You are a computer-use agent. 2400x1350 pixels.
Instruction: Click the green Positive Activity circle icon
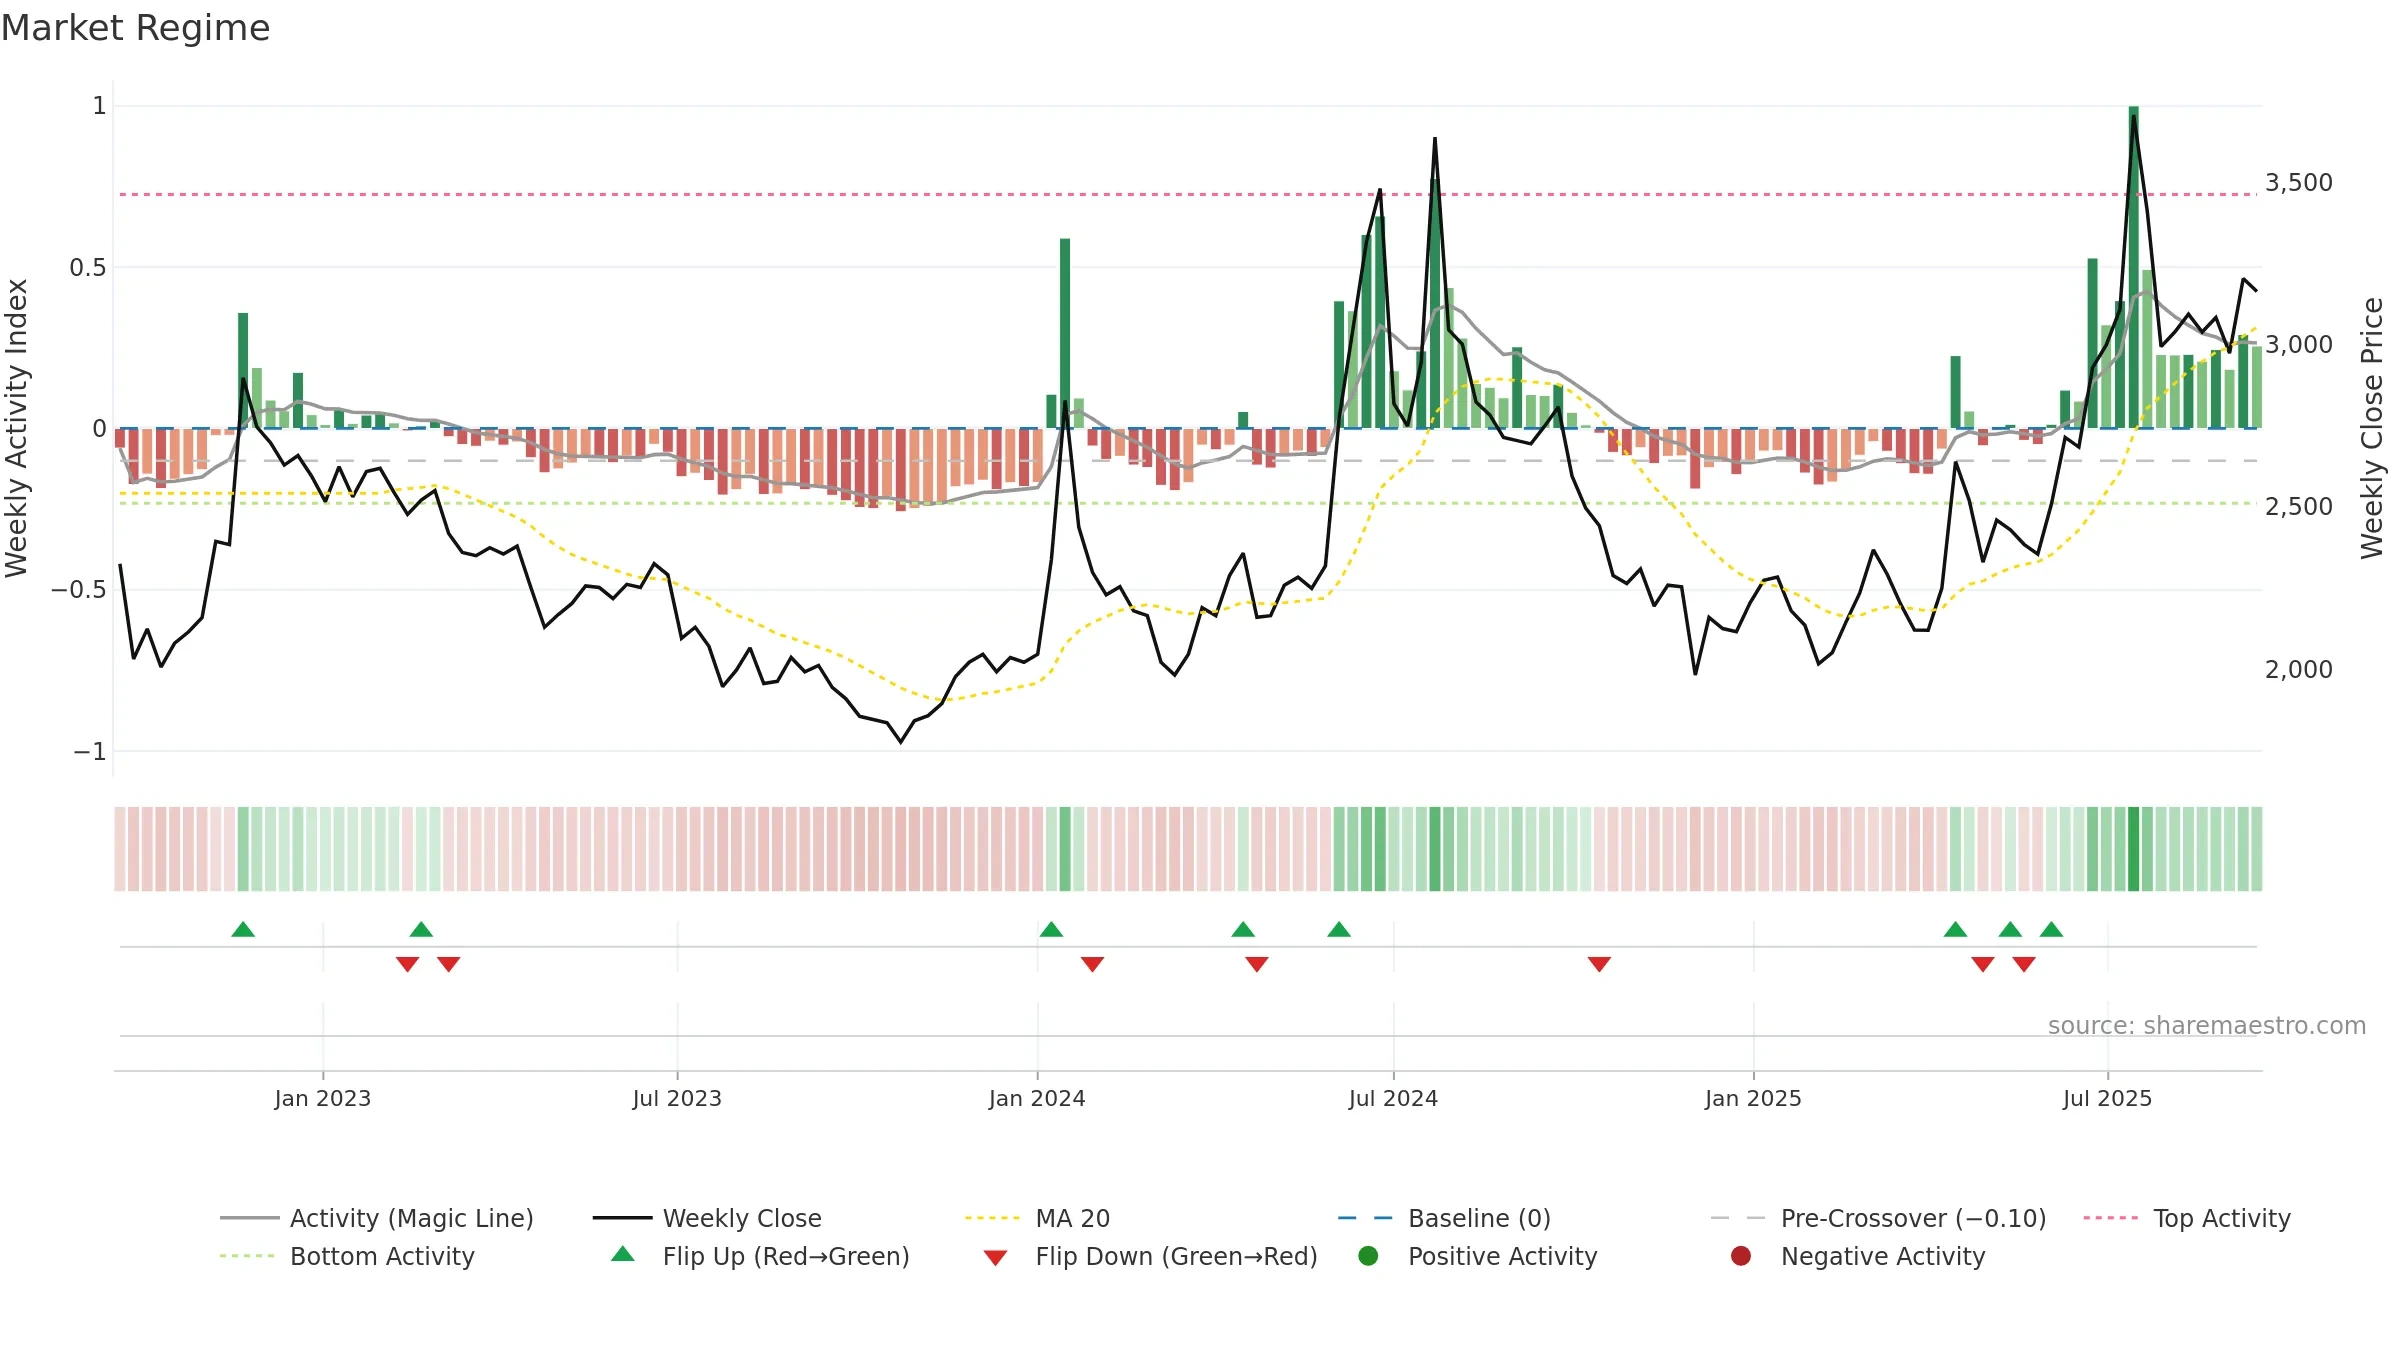tap(1368, 1256)
